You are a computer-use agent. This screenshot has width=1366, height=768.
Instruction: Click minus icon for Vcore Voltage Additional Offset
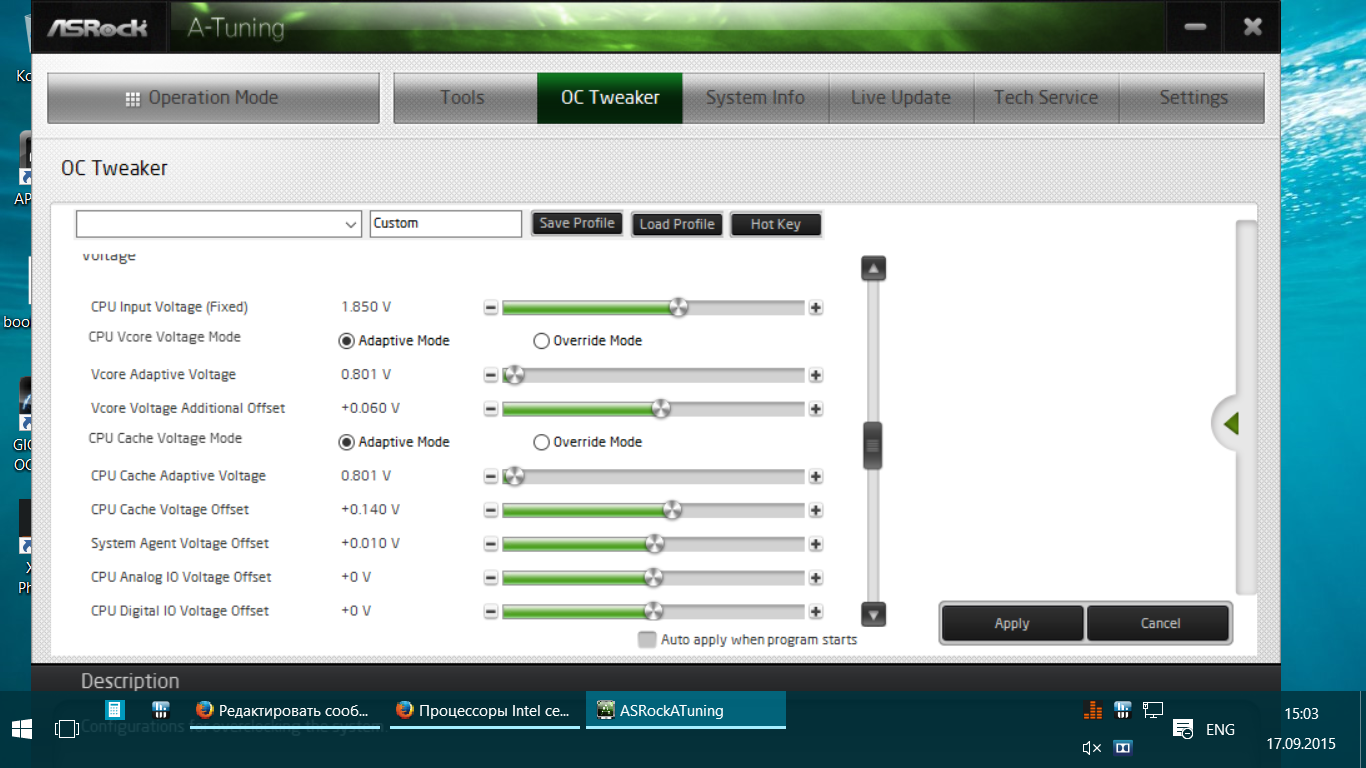(x=490, y=409)
